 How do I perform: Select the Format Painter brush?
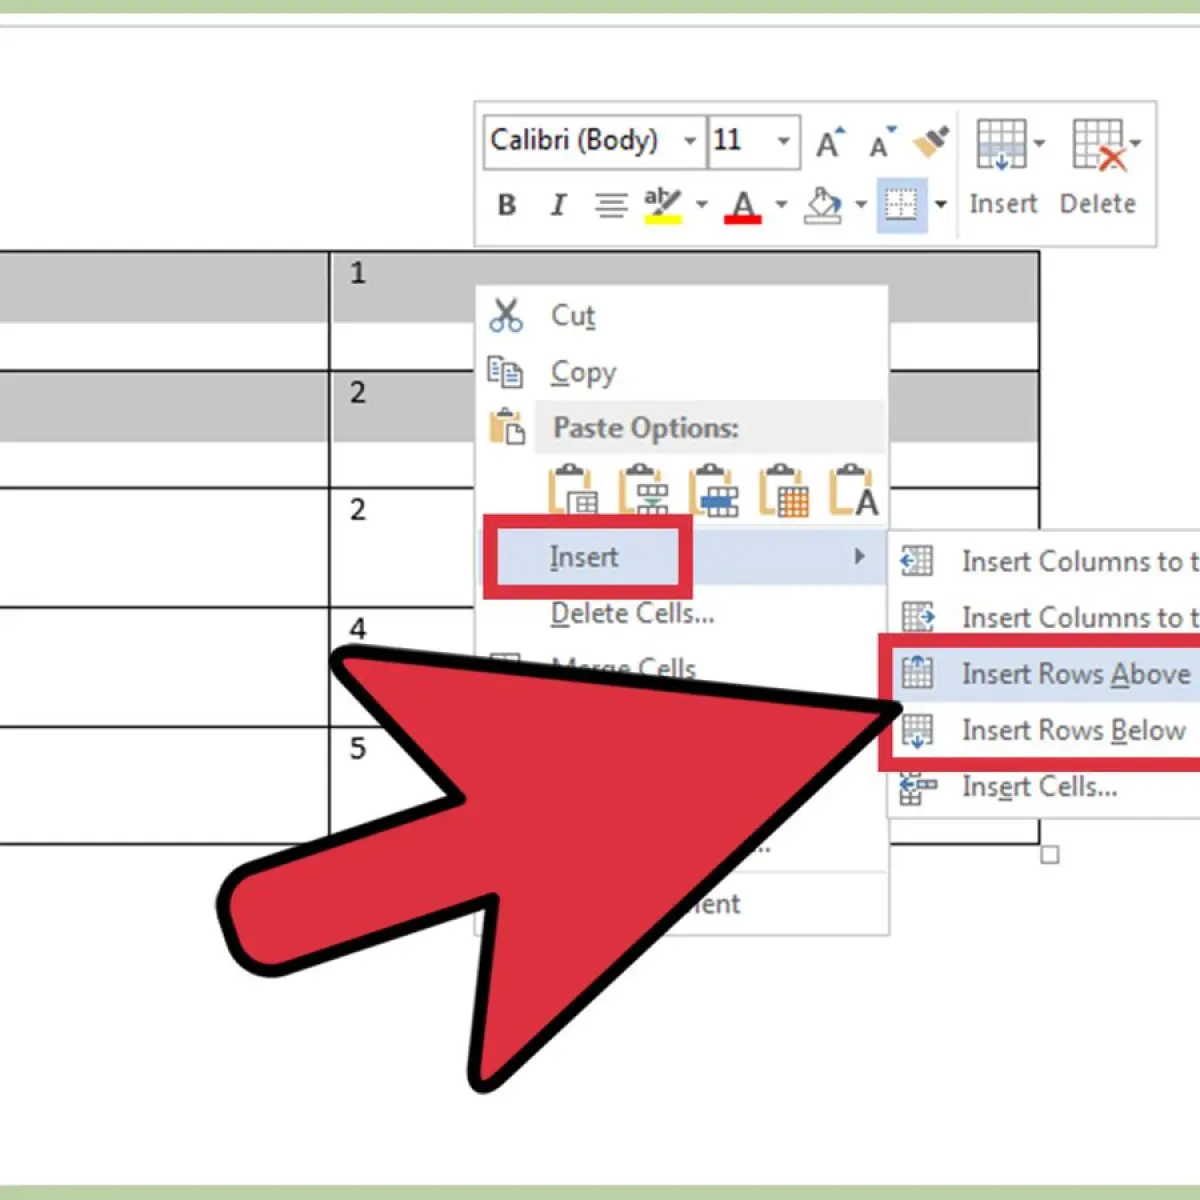click(932, 142)
